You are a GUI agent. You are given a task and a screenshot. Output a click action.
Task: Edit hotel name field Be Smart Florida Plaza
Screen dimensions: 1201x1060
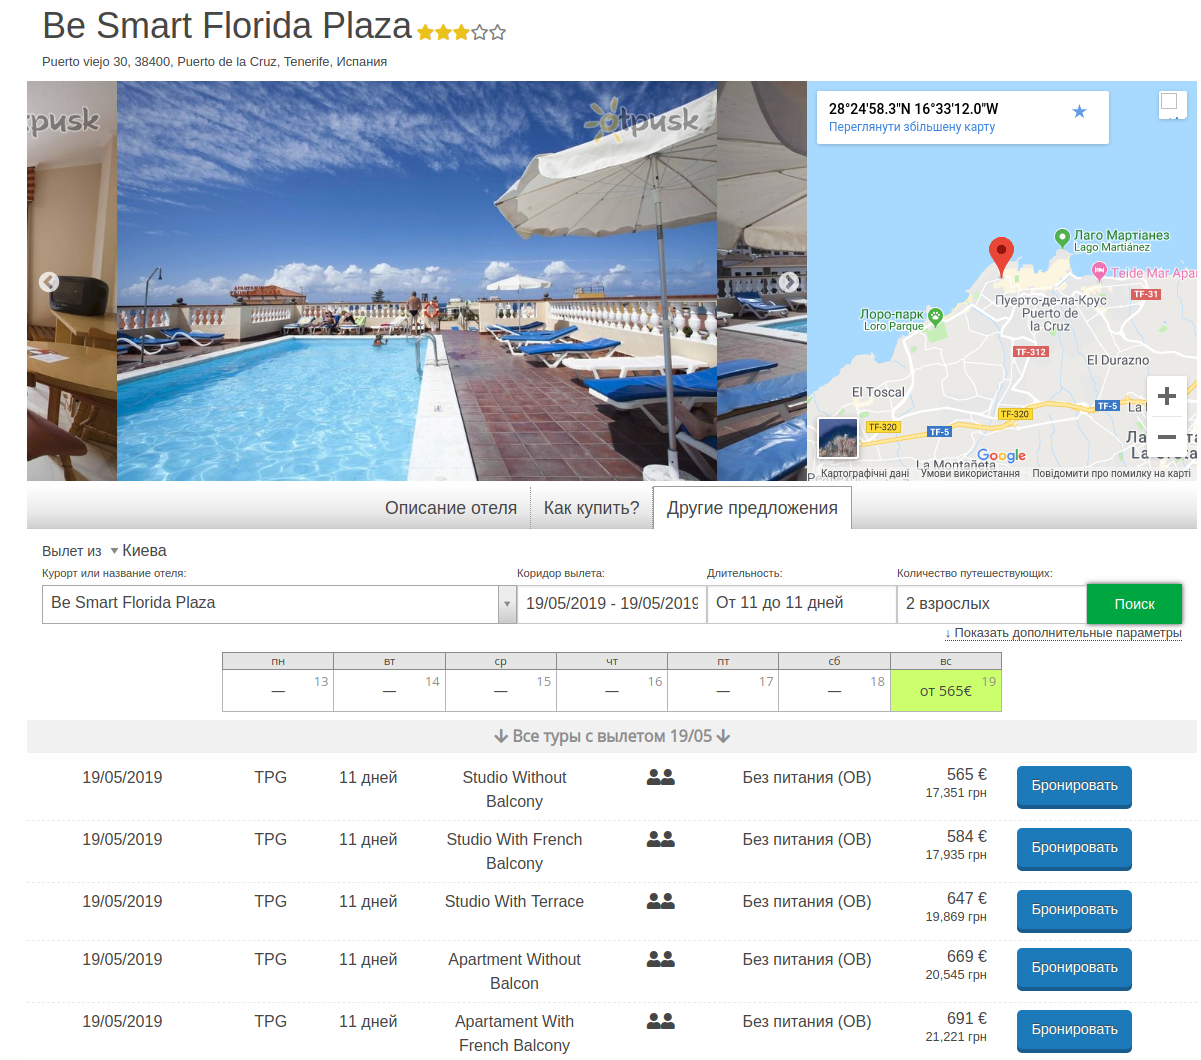270,603
